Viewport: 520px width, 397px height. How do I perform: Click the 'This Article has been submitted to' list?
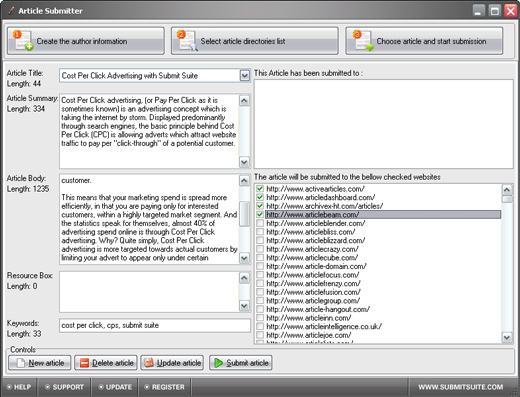point(384,124)
